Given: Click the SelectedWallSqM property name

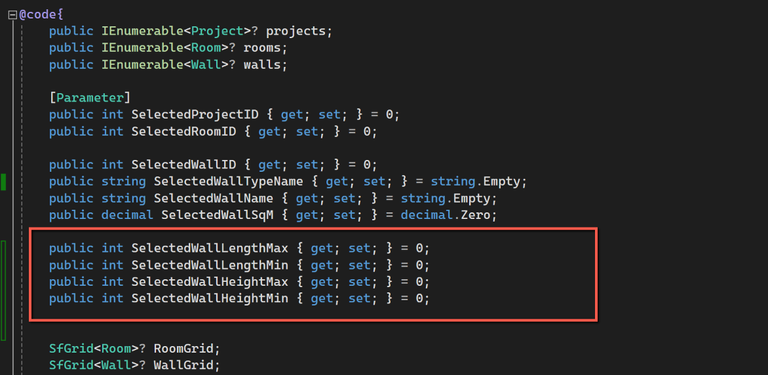Looking at the screenshot, I should coord(217,215).
